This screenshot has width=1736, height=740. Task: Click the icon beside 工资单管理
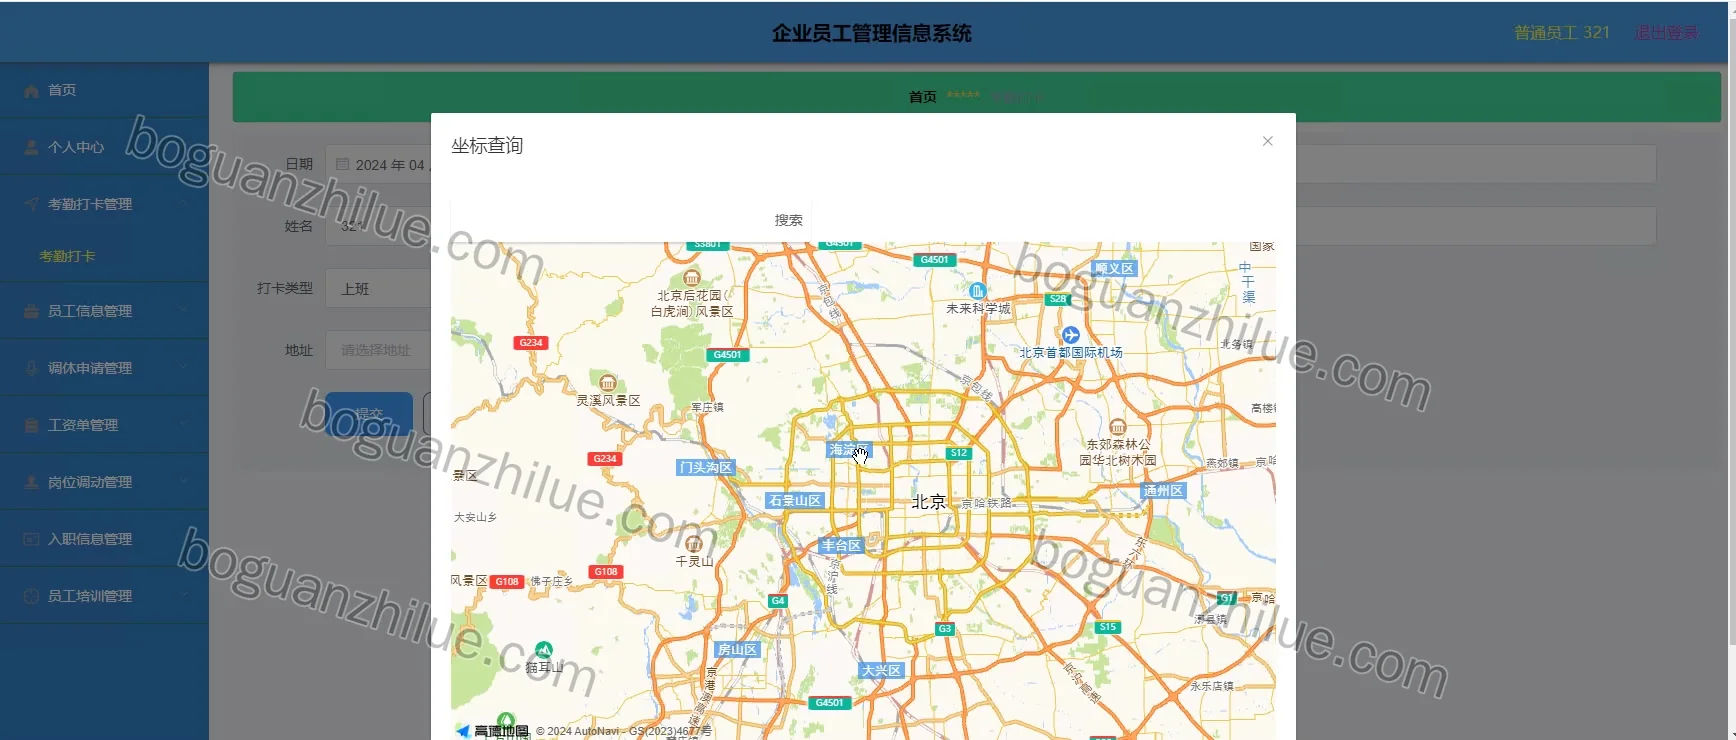(x=31, y=425)
